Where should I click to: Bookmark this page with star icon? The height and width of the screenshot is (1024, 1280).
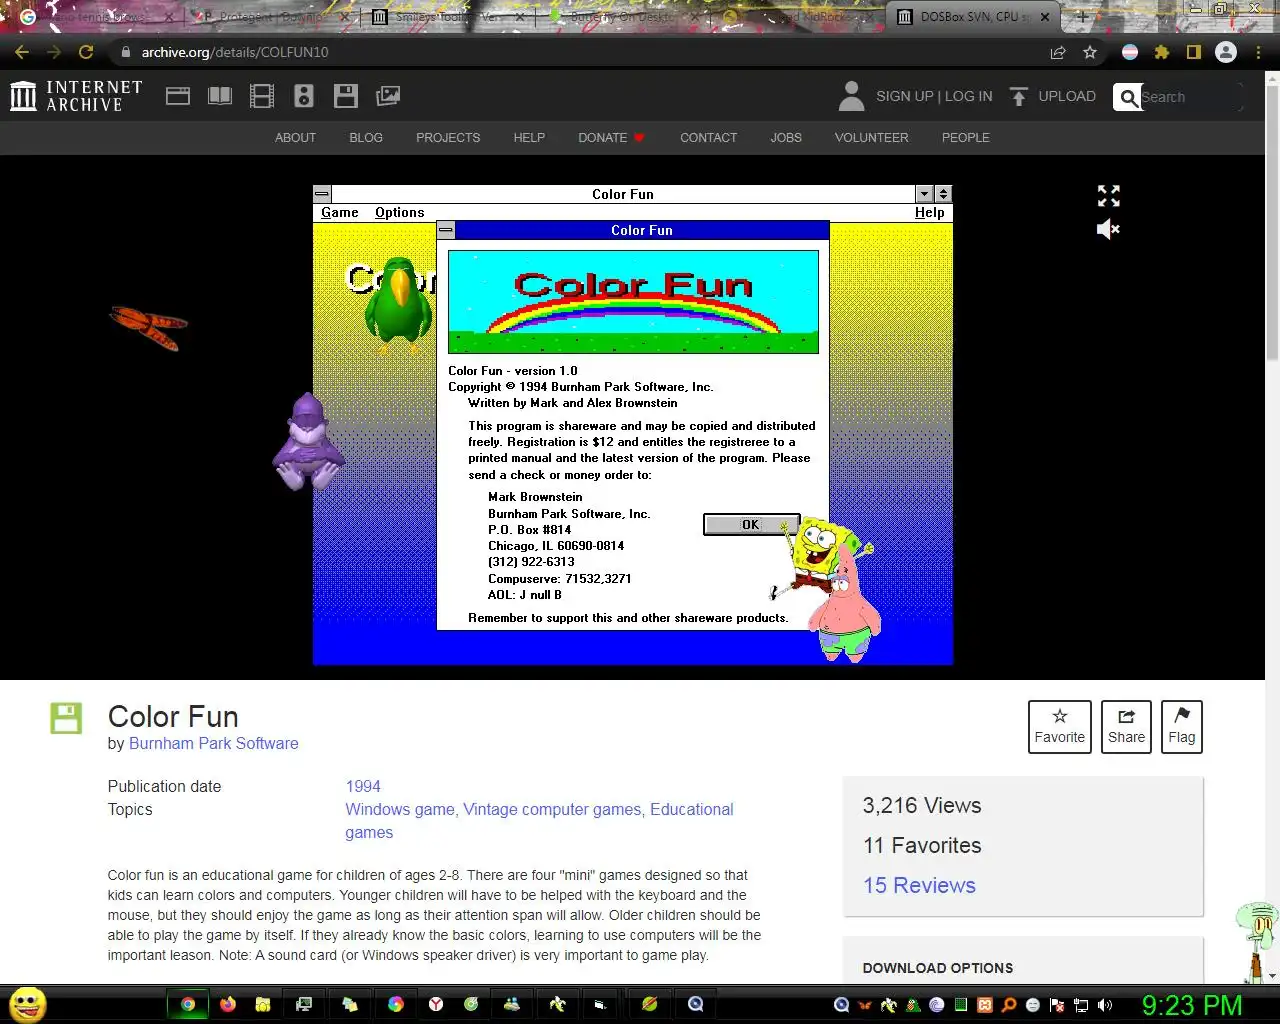(1090, 52)
